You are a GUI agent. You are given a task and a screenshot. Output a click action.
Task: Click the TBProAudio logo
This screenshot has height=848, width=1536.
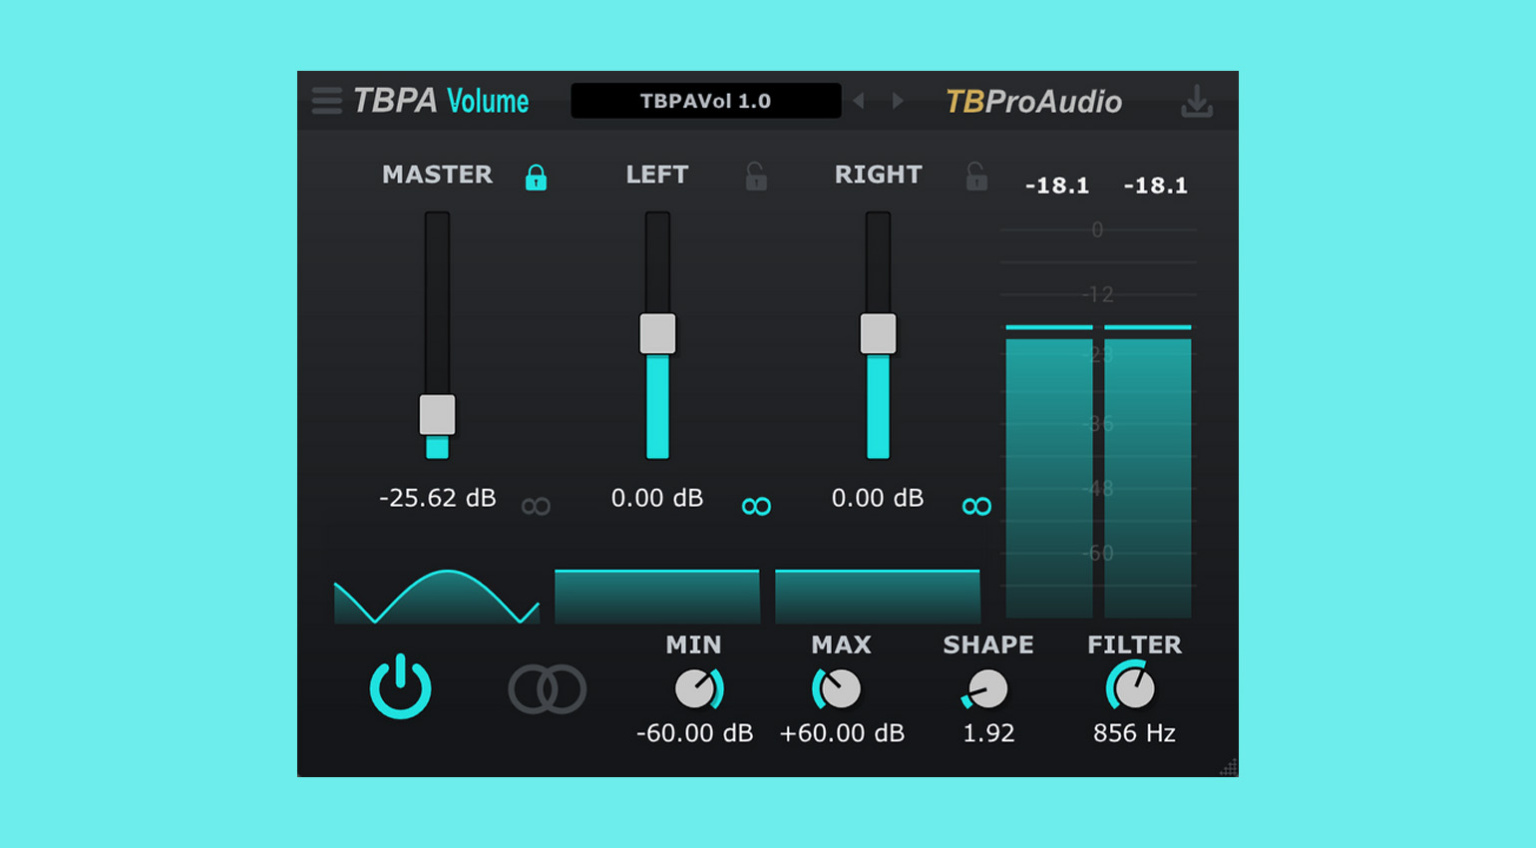(1034, 101)
